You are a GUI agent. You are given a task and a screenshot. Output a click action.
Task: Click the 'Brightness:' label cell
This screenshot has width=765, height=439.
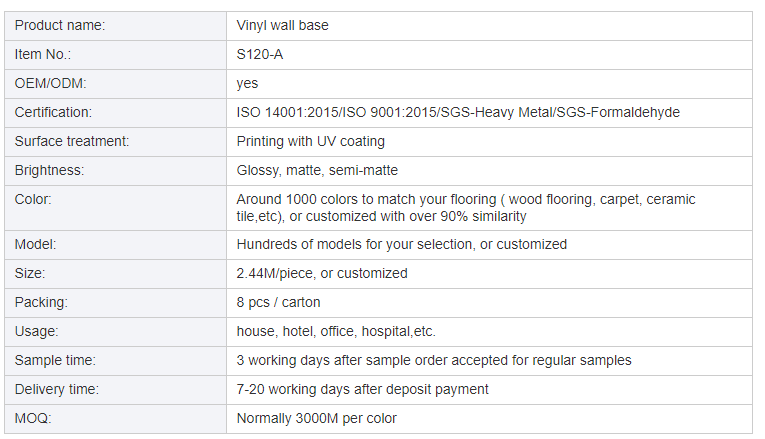pyautogui.click(x=49, y=170)
